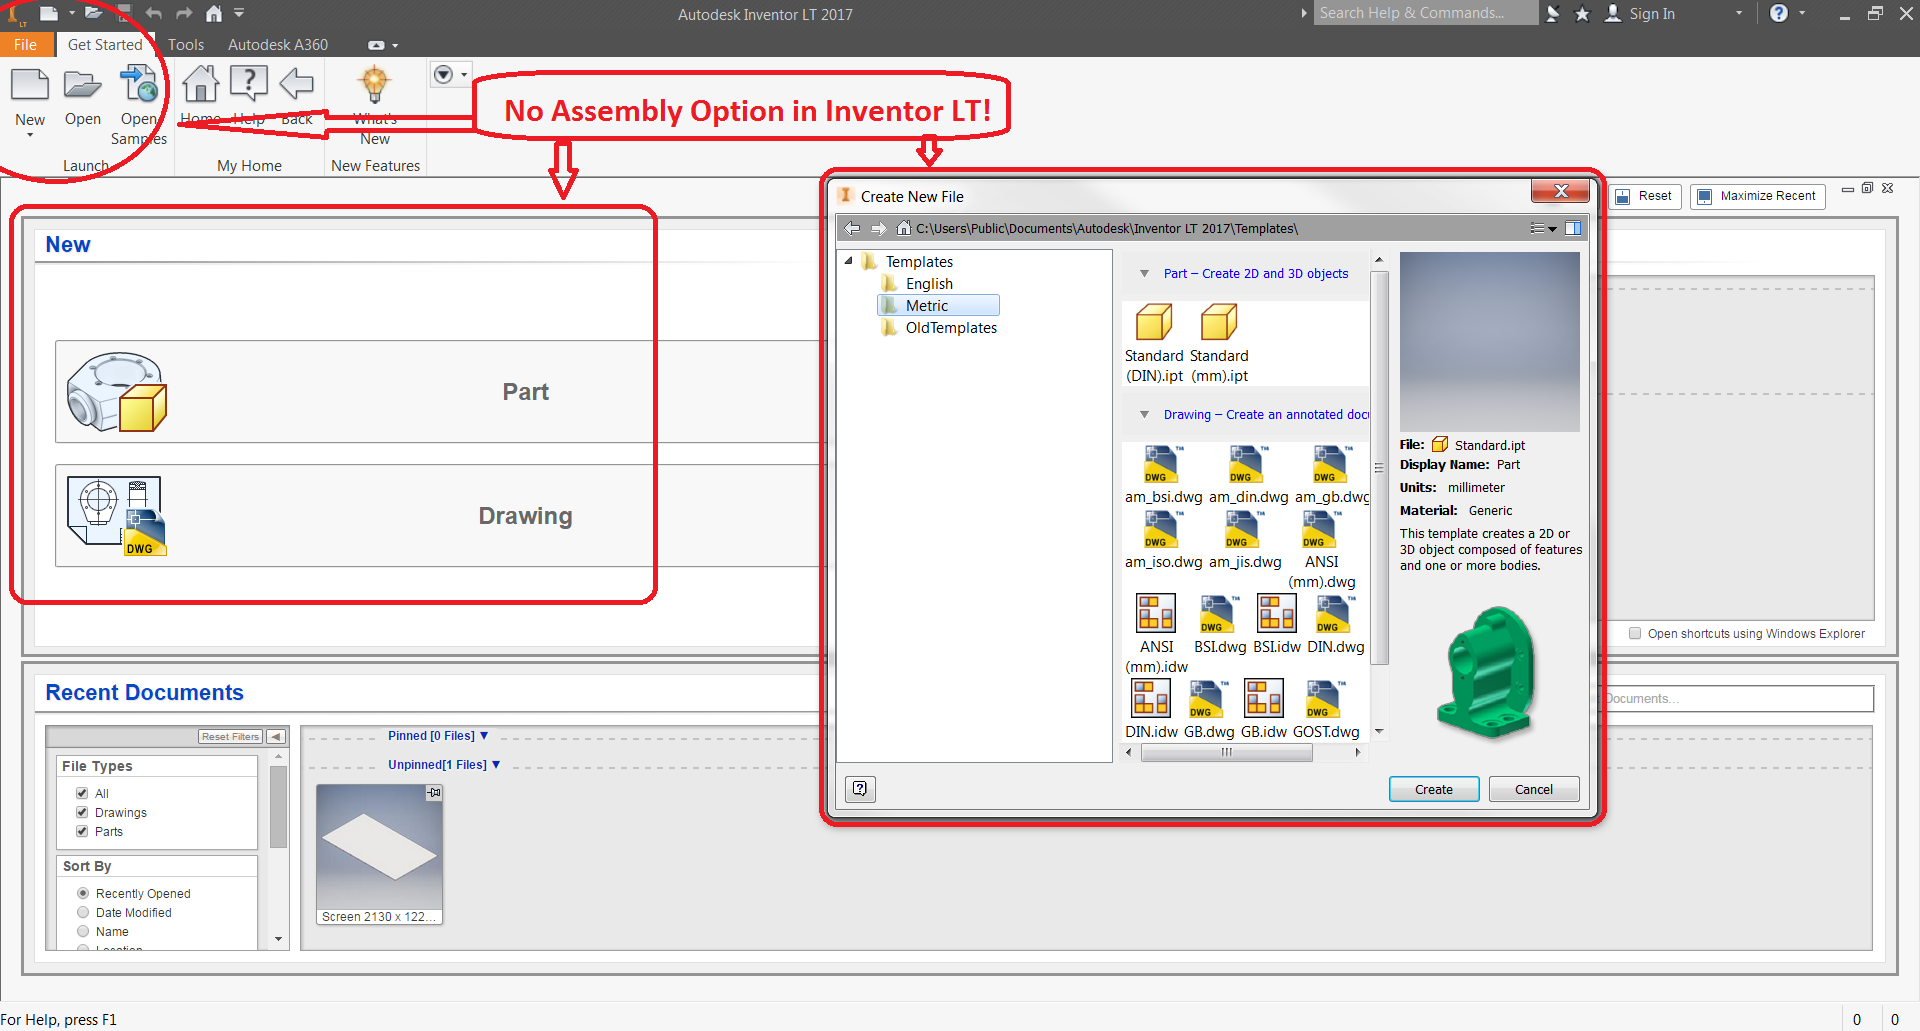Click the Help question mark icon on ribbon
This screenshot has height=1031, width=1920.
click(248, 84)
